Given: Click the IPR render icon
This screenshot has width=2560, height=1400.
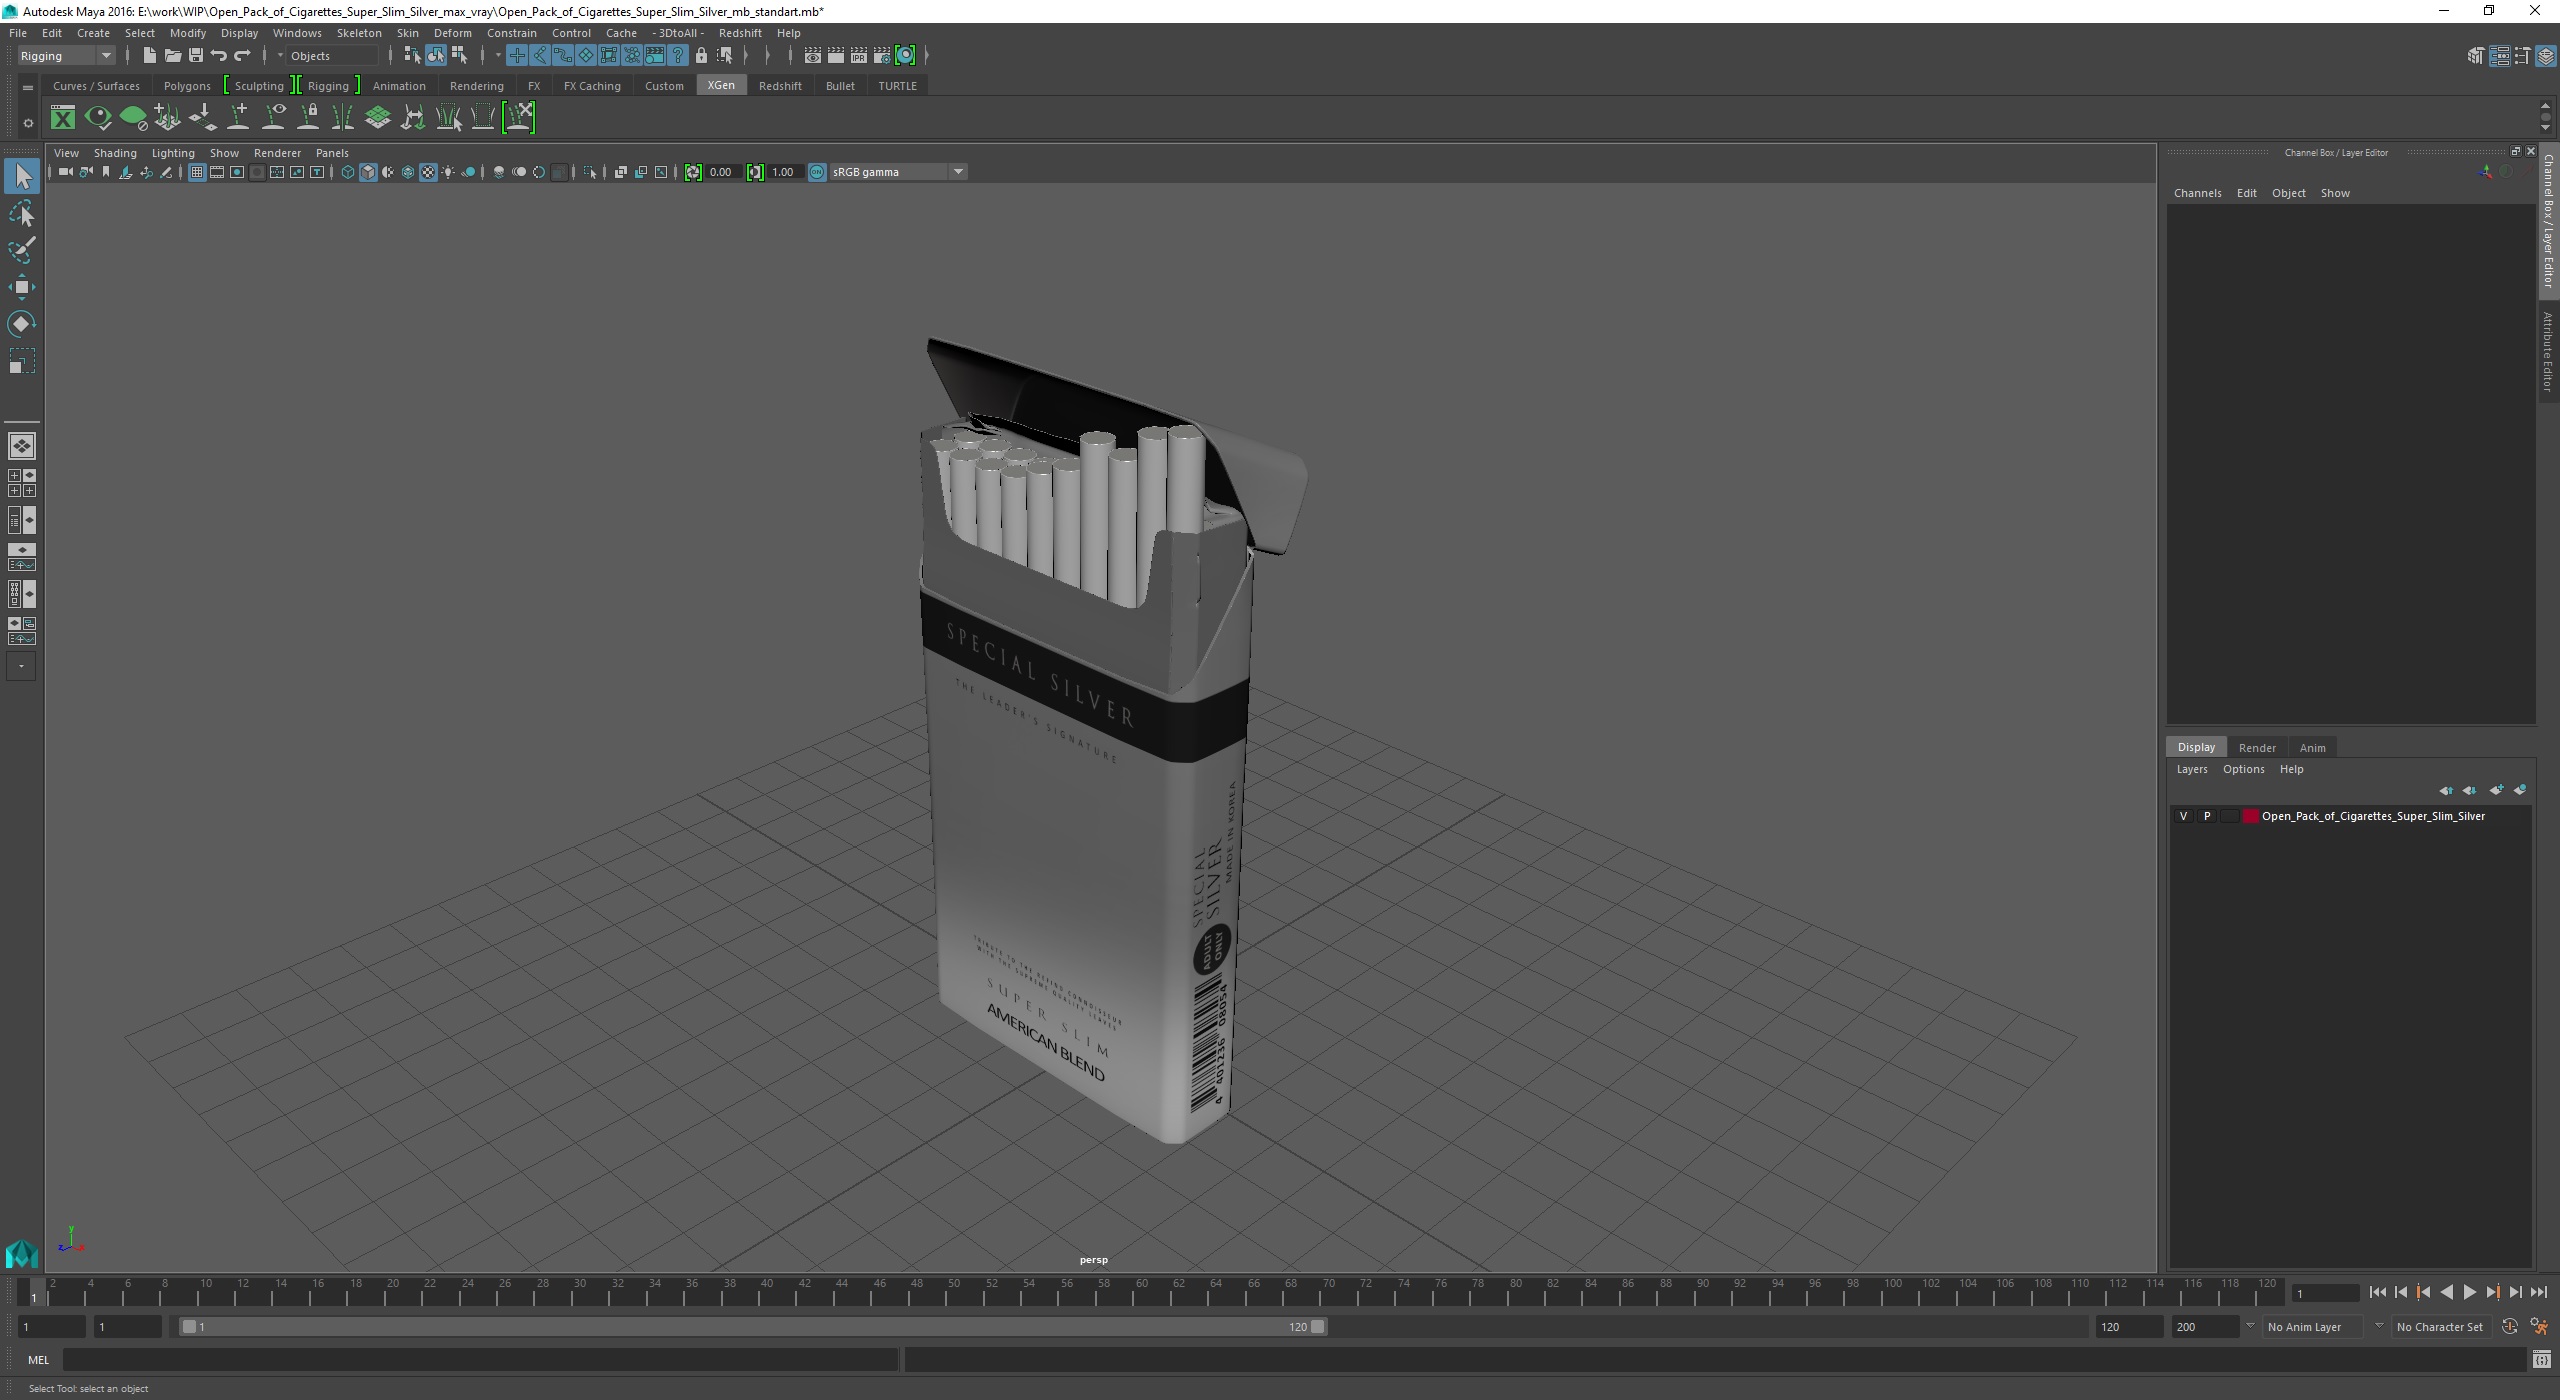Looking at the screenshot, I should pyautogui.click(x=859, y=56).
